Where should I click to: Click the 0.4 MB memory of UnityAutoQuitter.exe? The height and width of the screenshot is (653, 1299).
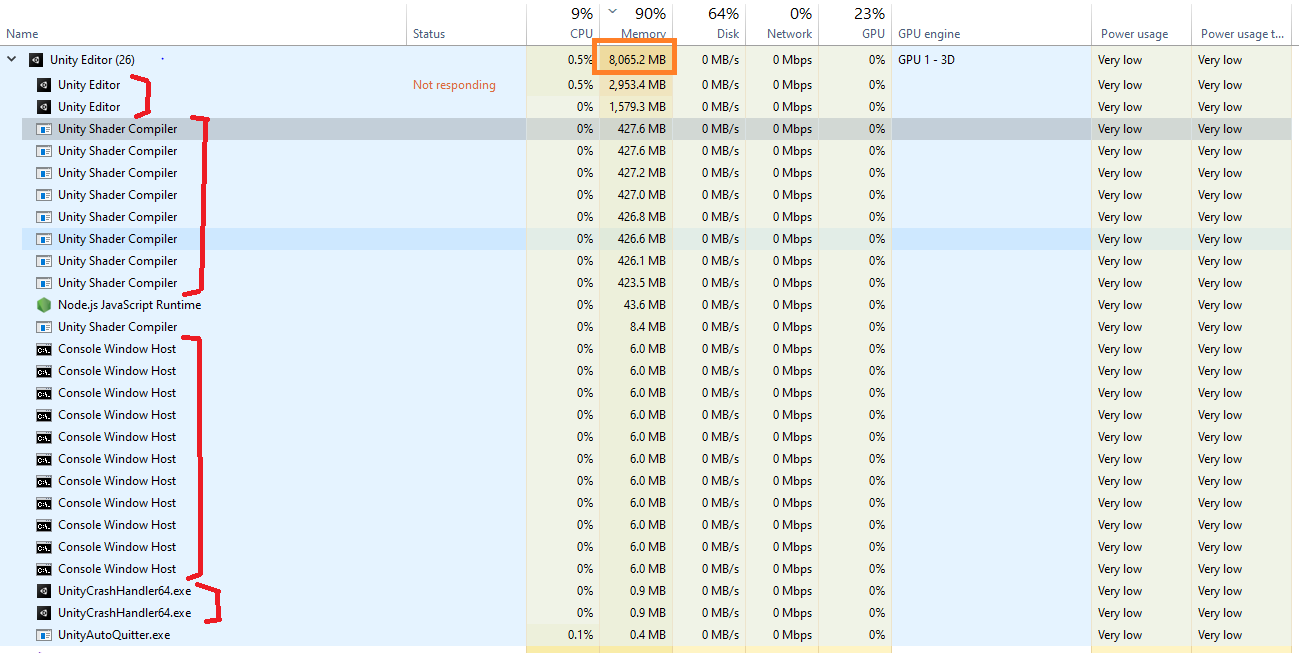[648, 635]
